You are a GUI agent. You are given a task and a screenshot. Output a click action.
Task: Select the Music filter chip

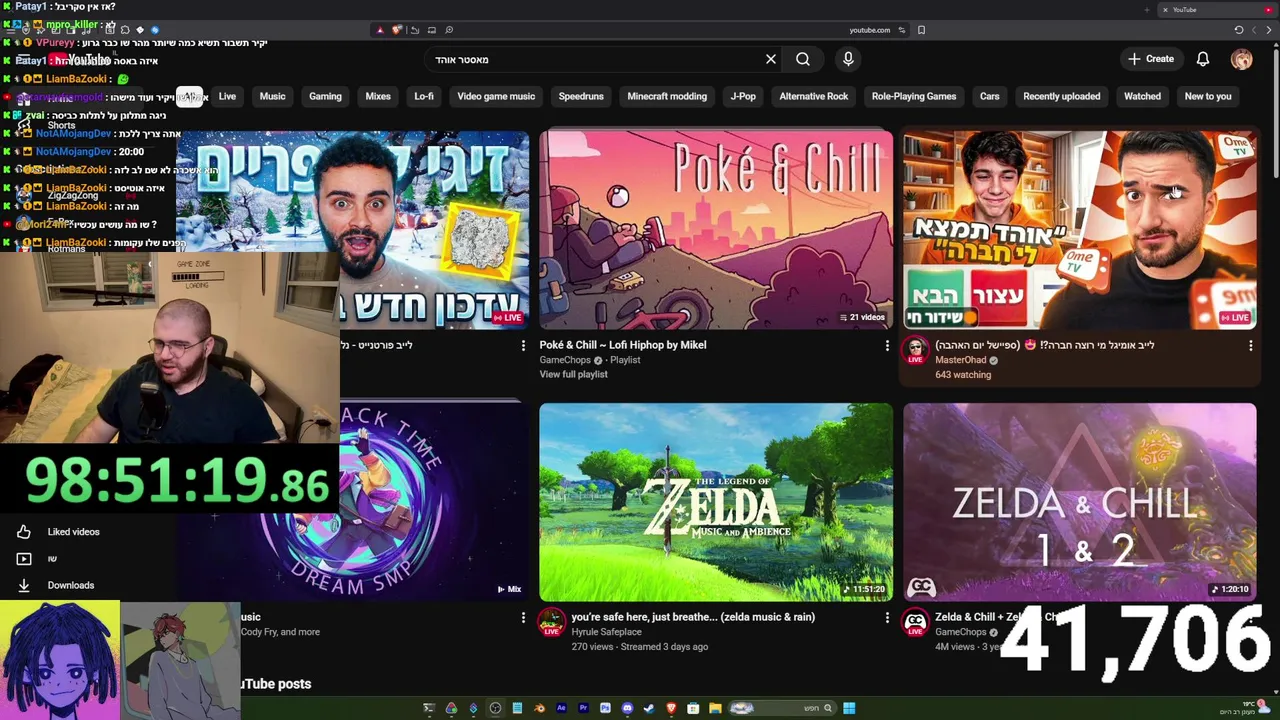click(272, 96)
